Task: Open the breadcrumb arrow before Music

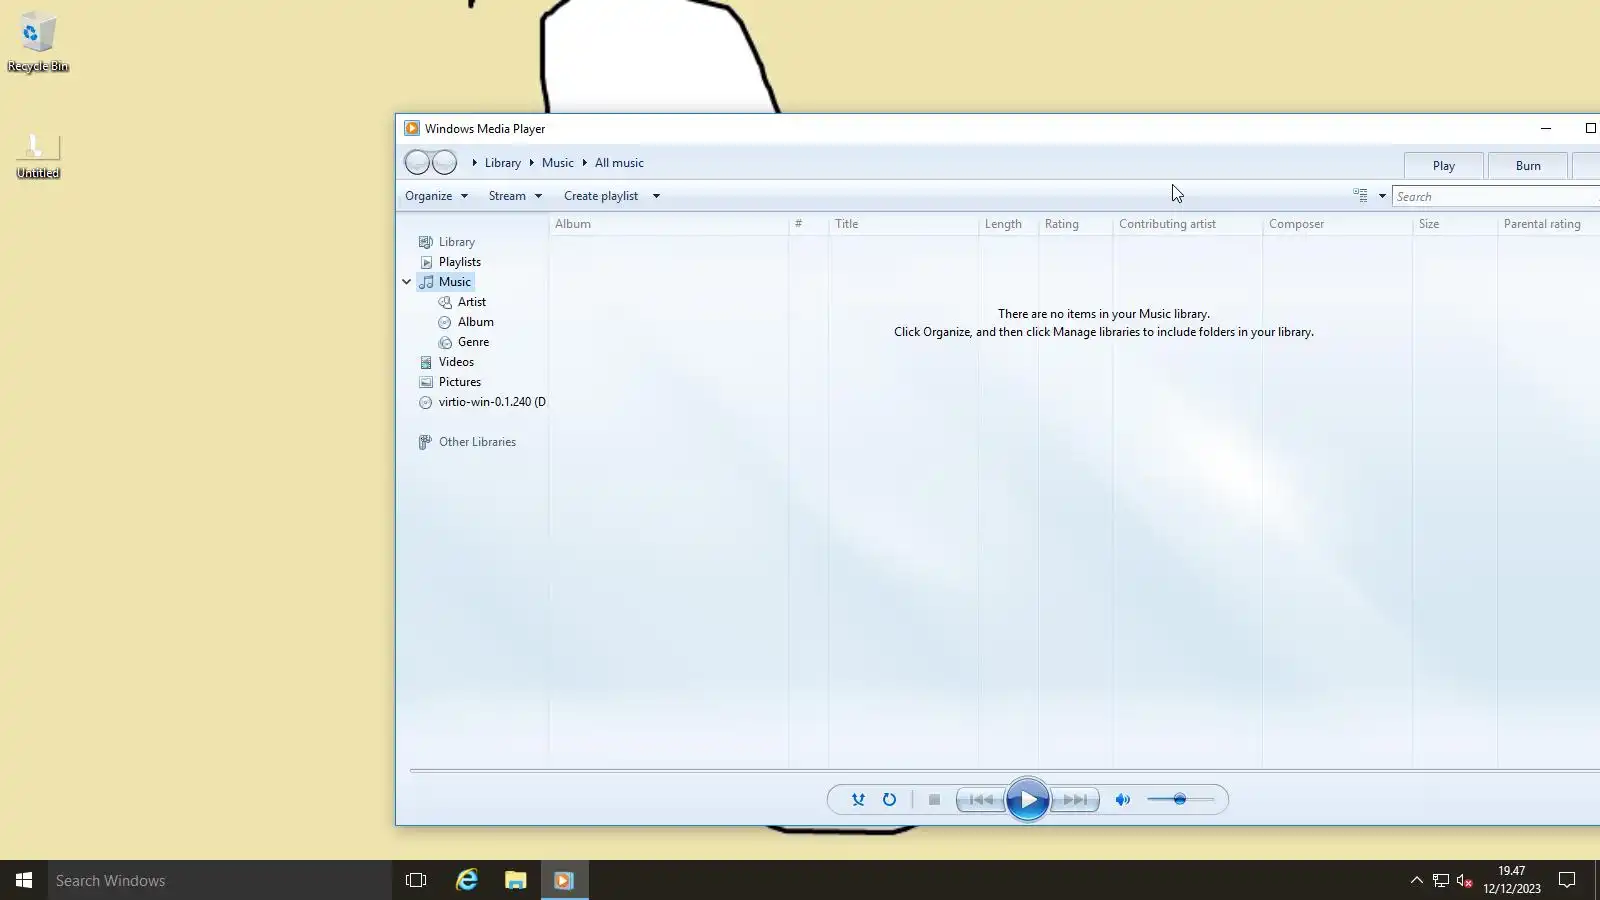Action: click(x=532, y=163)
